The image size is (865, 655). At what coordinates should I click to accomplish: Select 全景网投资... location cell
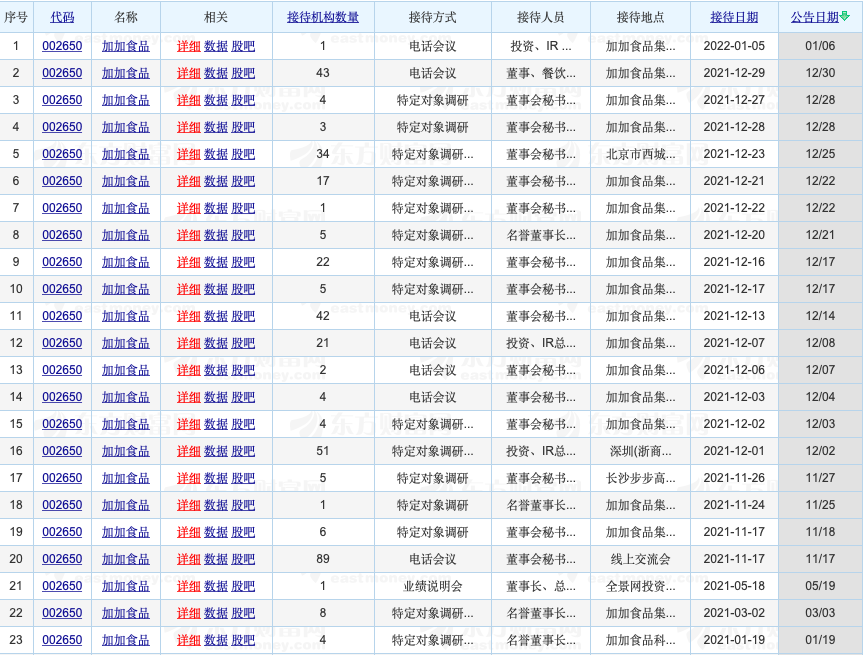(x=640, y=586)
